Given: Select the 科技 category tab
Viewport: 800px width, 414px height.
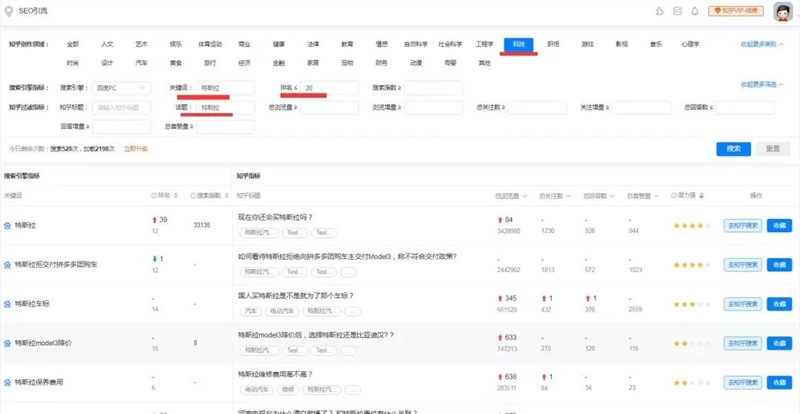Looking at the screenshot, I should pyautogui.click(x=517, y=45).
